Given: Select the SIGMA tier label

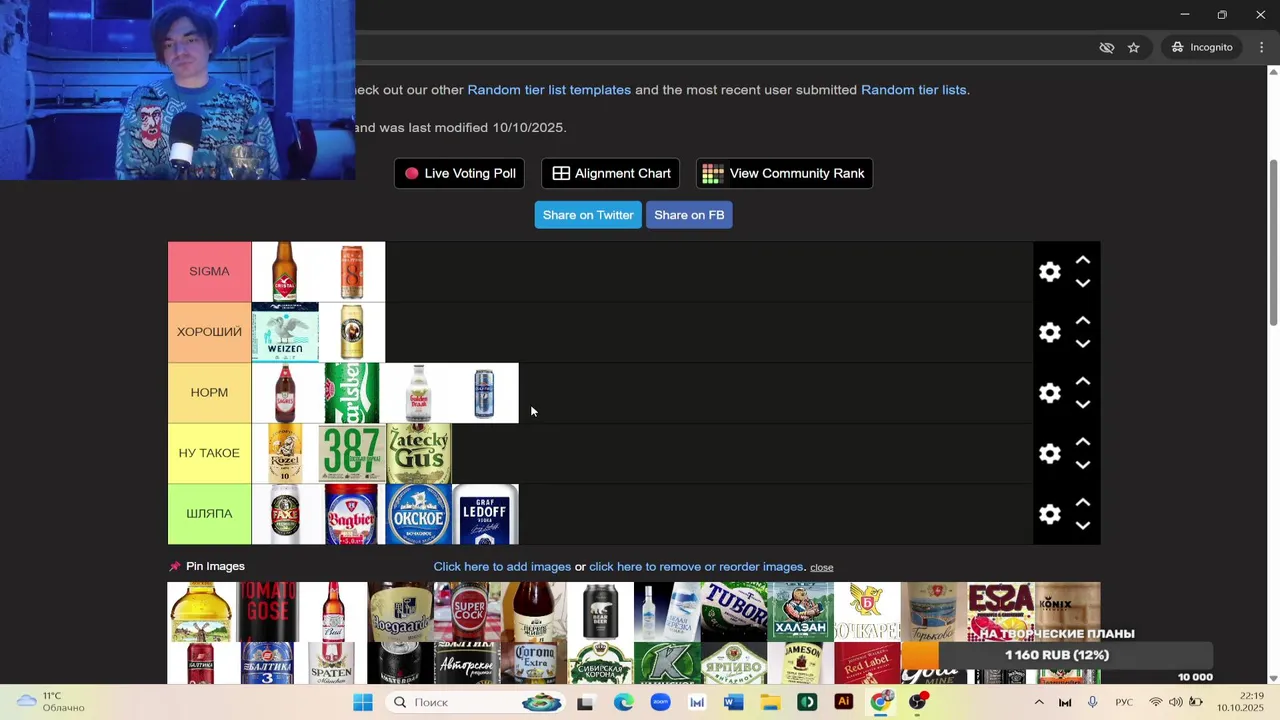Looking at the screenshot, I should [x=209, y=272].
